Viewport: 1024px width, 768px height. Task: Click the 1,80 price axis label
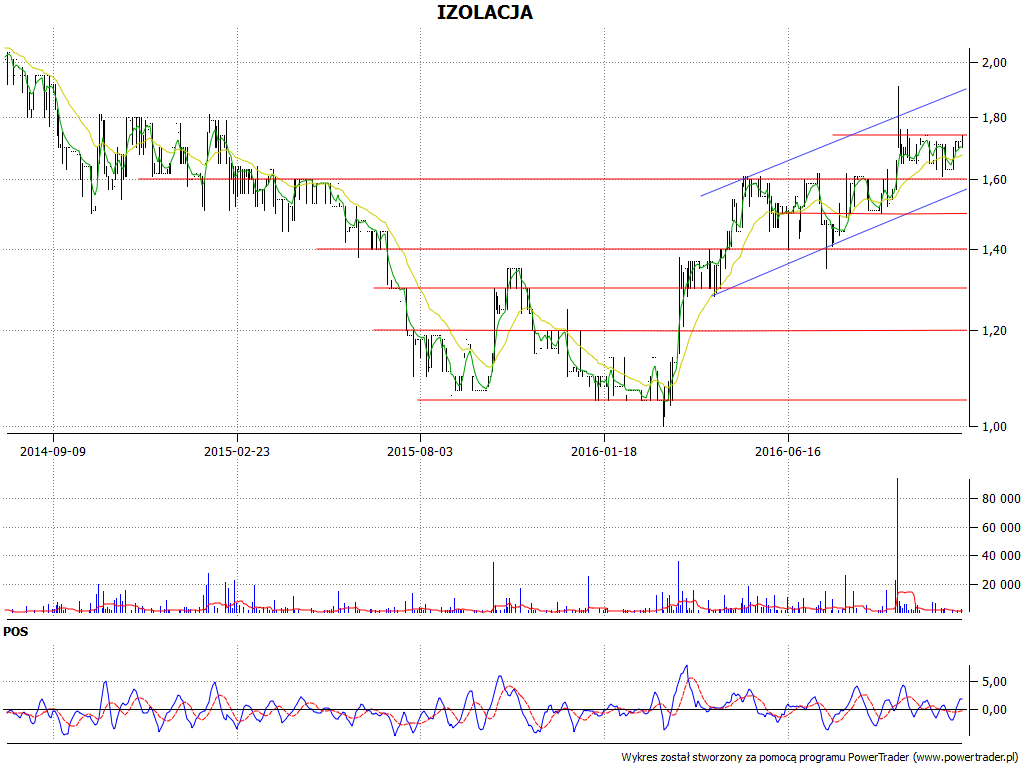(x=994, y=118)
